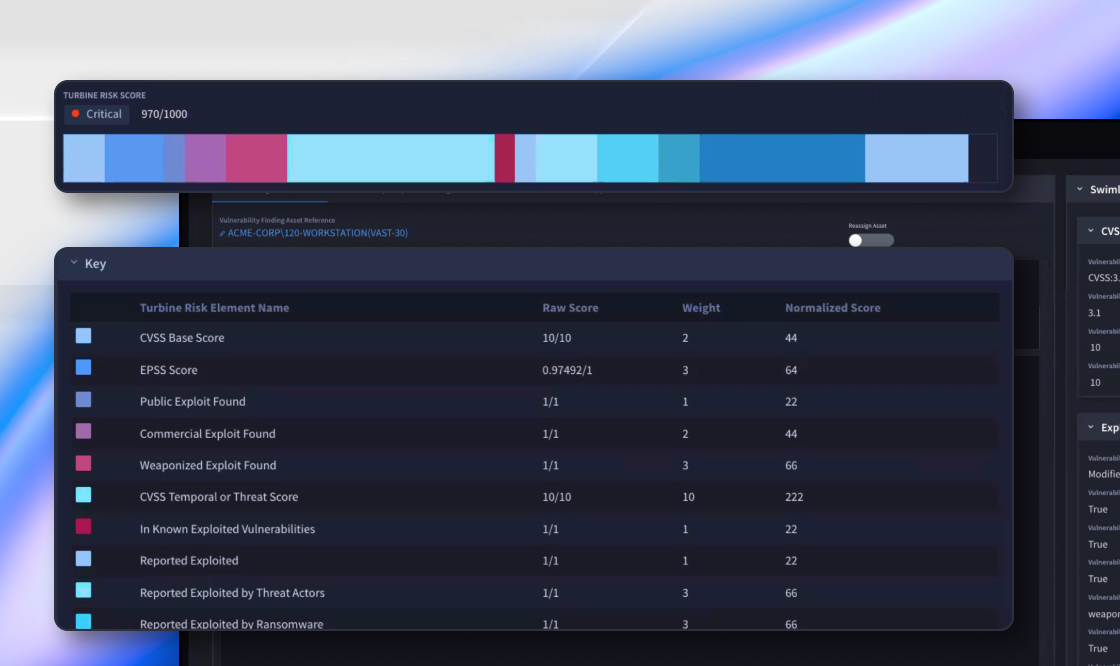Viewport: 1120px width, 666px height.
Task: Collapse the Exploit section in the sidebar
Action: pos(1089,427)
